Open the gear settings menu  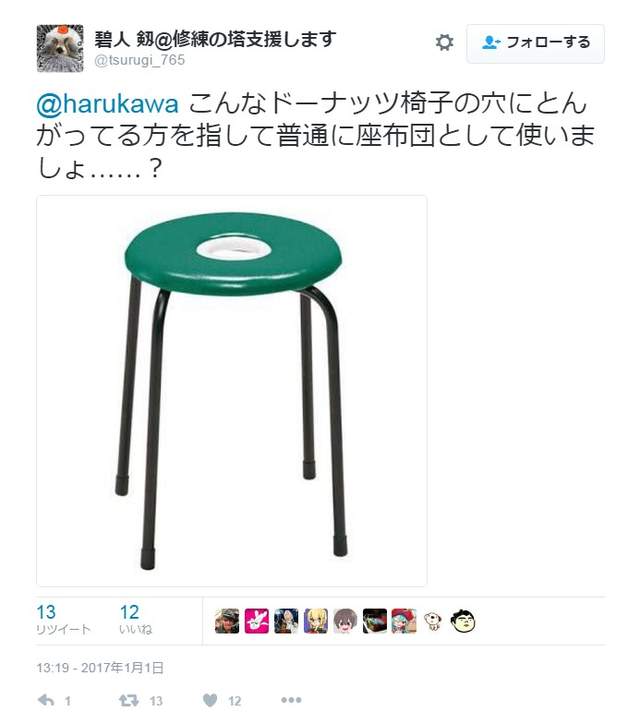pos(444,42)
